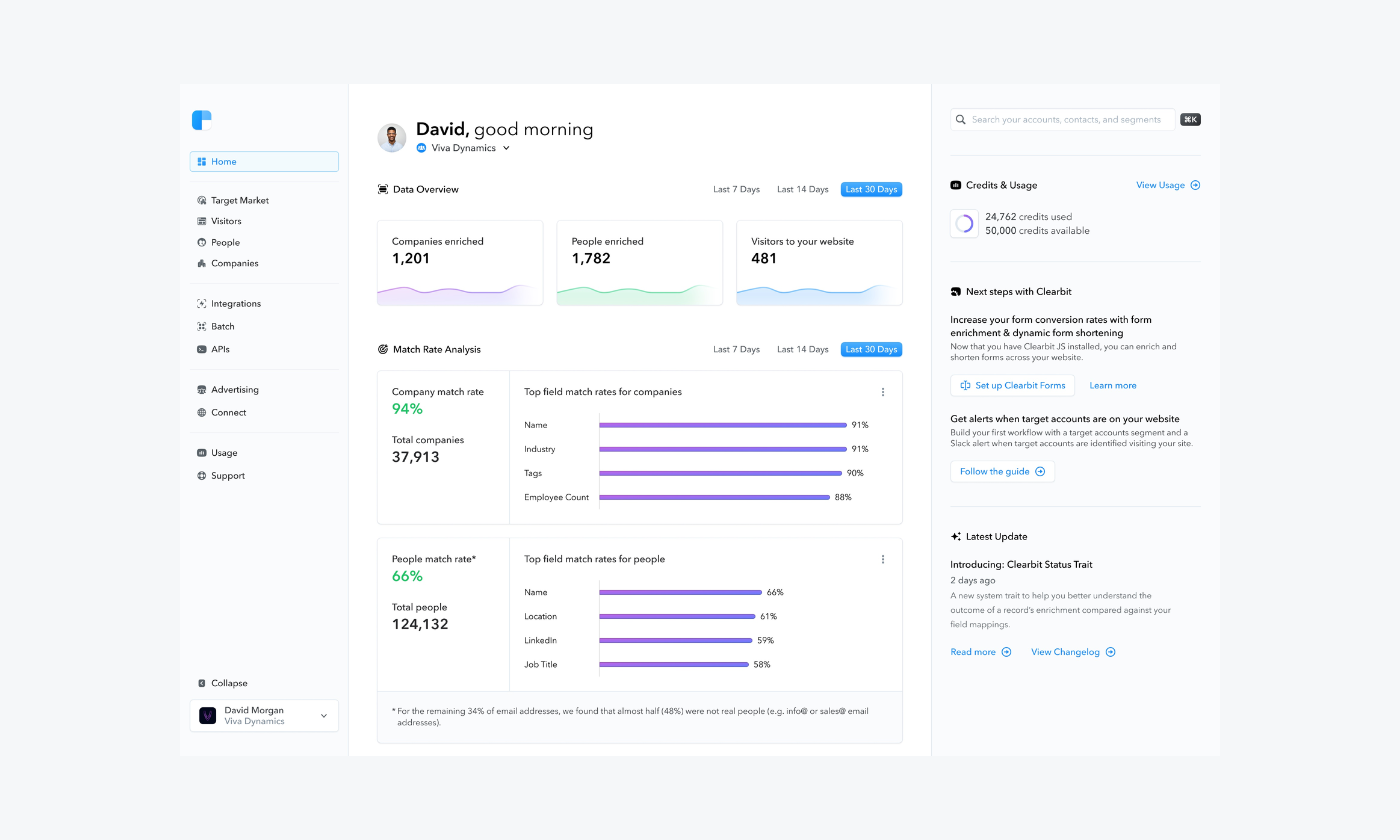
Task: Click the credits usage progress ring
Action: coord(964,224)
